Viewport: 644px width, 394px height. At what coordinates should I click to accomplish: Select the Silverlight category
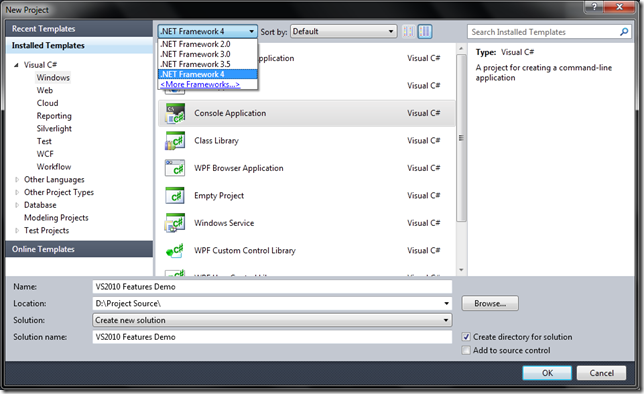coord(54,129)
